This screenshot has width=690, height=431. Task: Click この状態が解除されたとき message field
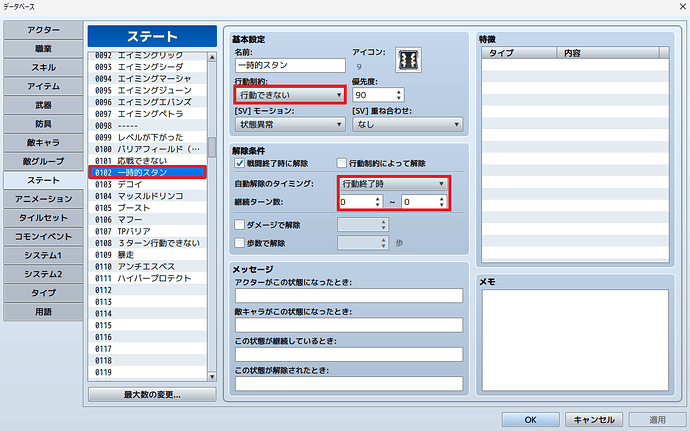point(349,383)
